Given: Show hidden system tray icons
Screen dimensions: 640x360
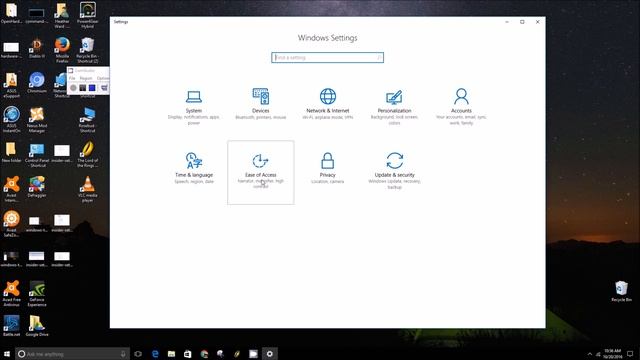Looking at the screenshot, I should [x=589, y=354].
